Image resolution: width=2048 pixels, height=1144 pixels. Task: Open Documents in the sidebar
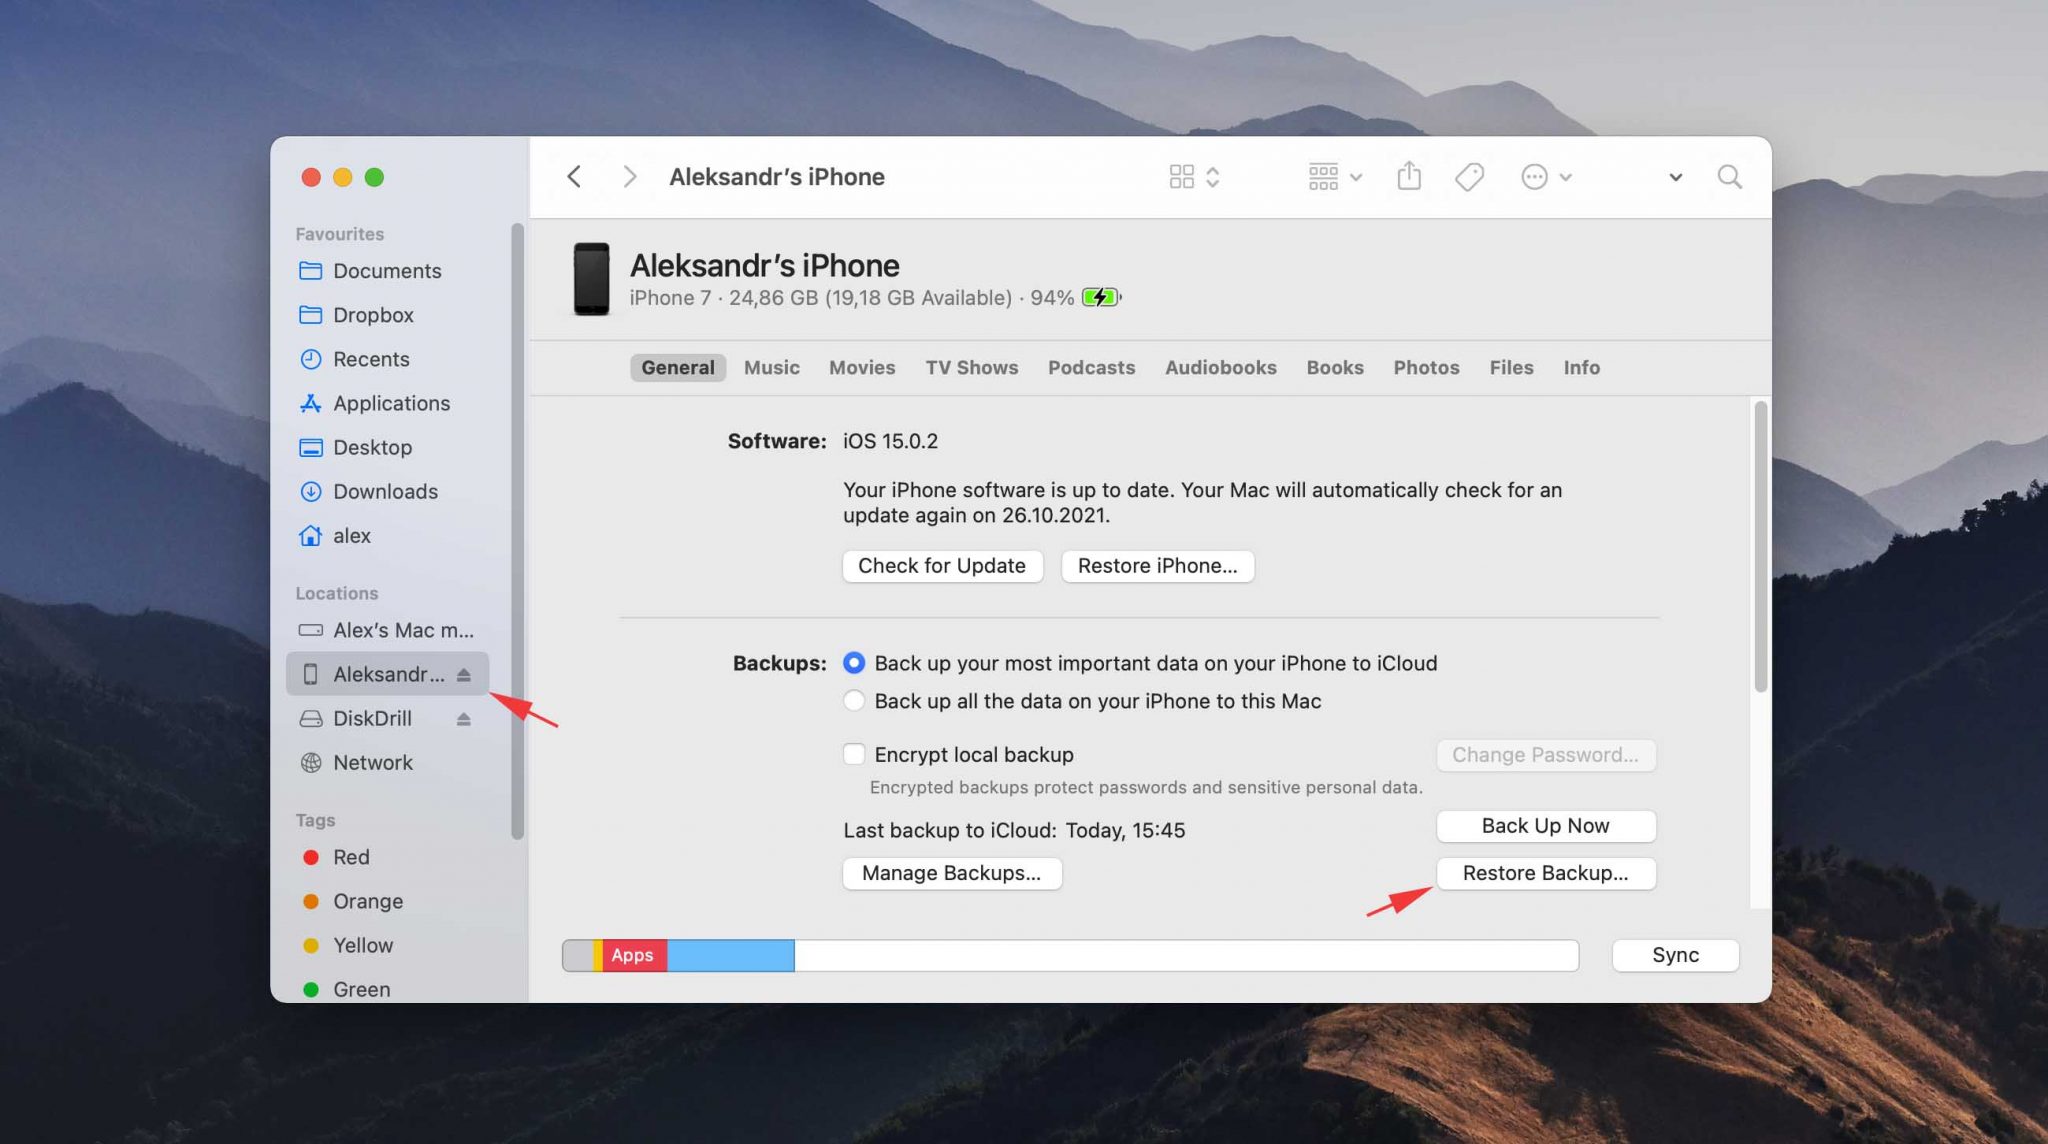[387, 271]
